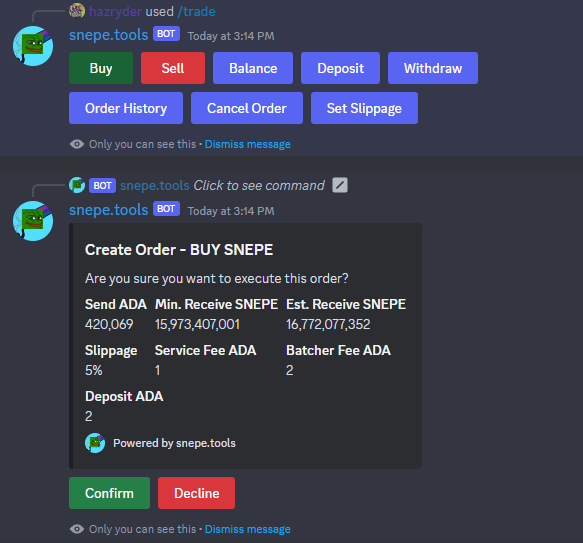Open Order History

pos(126,108)
